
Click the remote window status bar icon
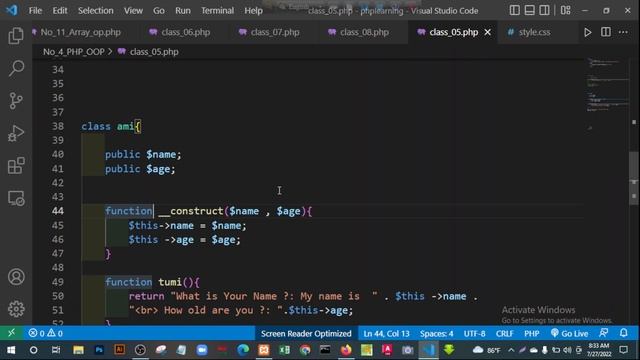pyautogui.click(x=11, y=333)
